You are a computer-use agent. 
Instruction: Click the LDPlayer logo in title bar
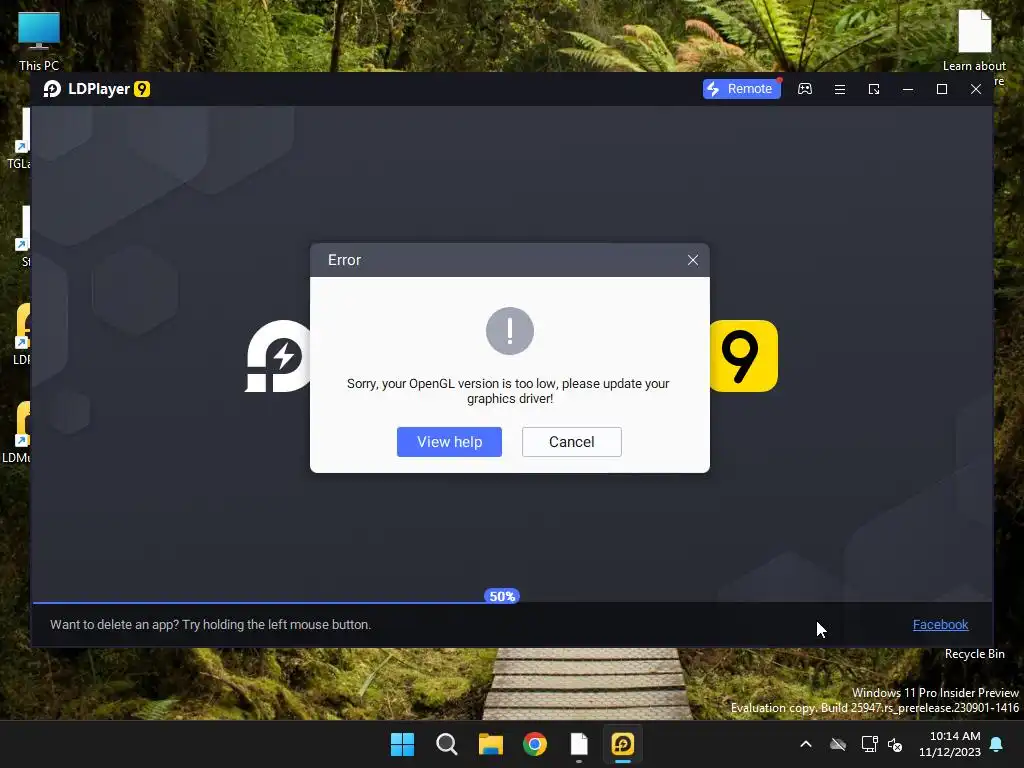[x=52, y=89]
